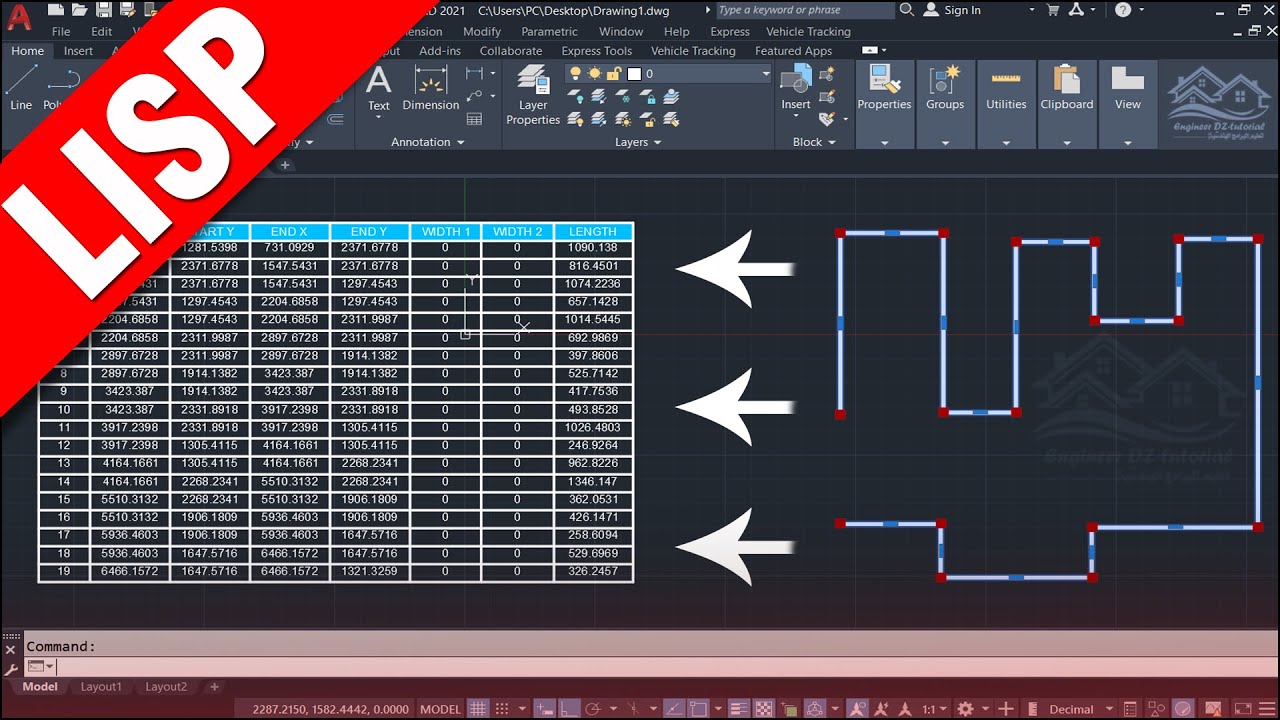This screenshot has height=720, width=1280.
Task: Switch to the Layout1 tab
Action: point(101,687)
